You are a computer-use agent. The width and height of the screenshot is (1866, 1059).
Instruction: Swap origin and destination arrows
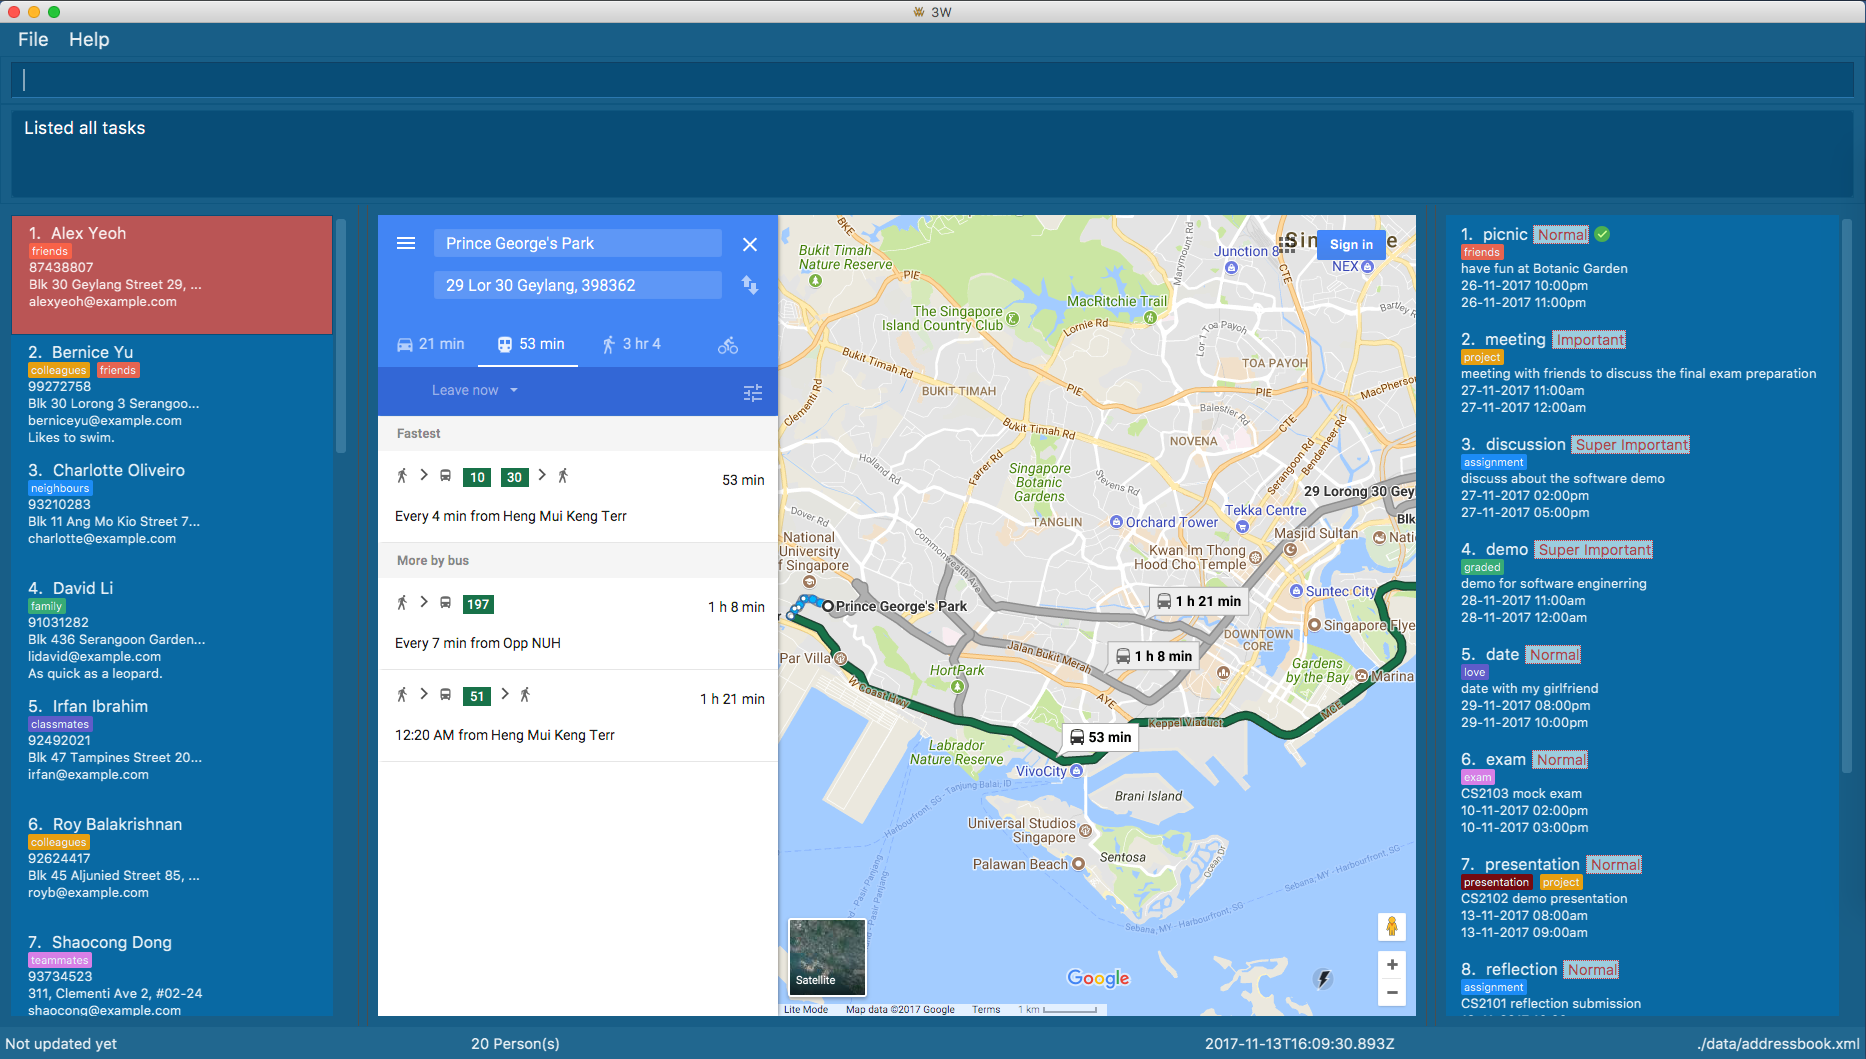(750, 285)
